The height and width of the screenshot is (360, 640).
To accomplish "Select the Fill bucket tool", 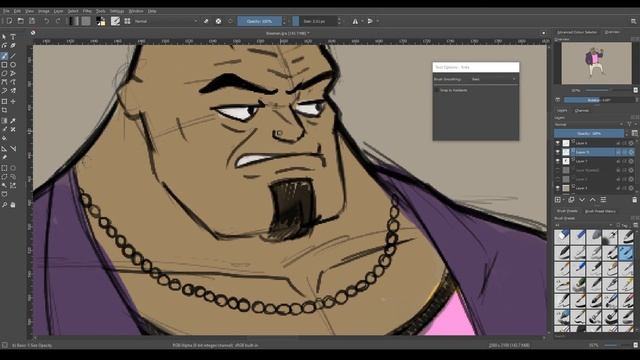I will [4, 139].
